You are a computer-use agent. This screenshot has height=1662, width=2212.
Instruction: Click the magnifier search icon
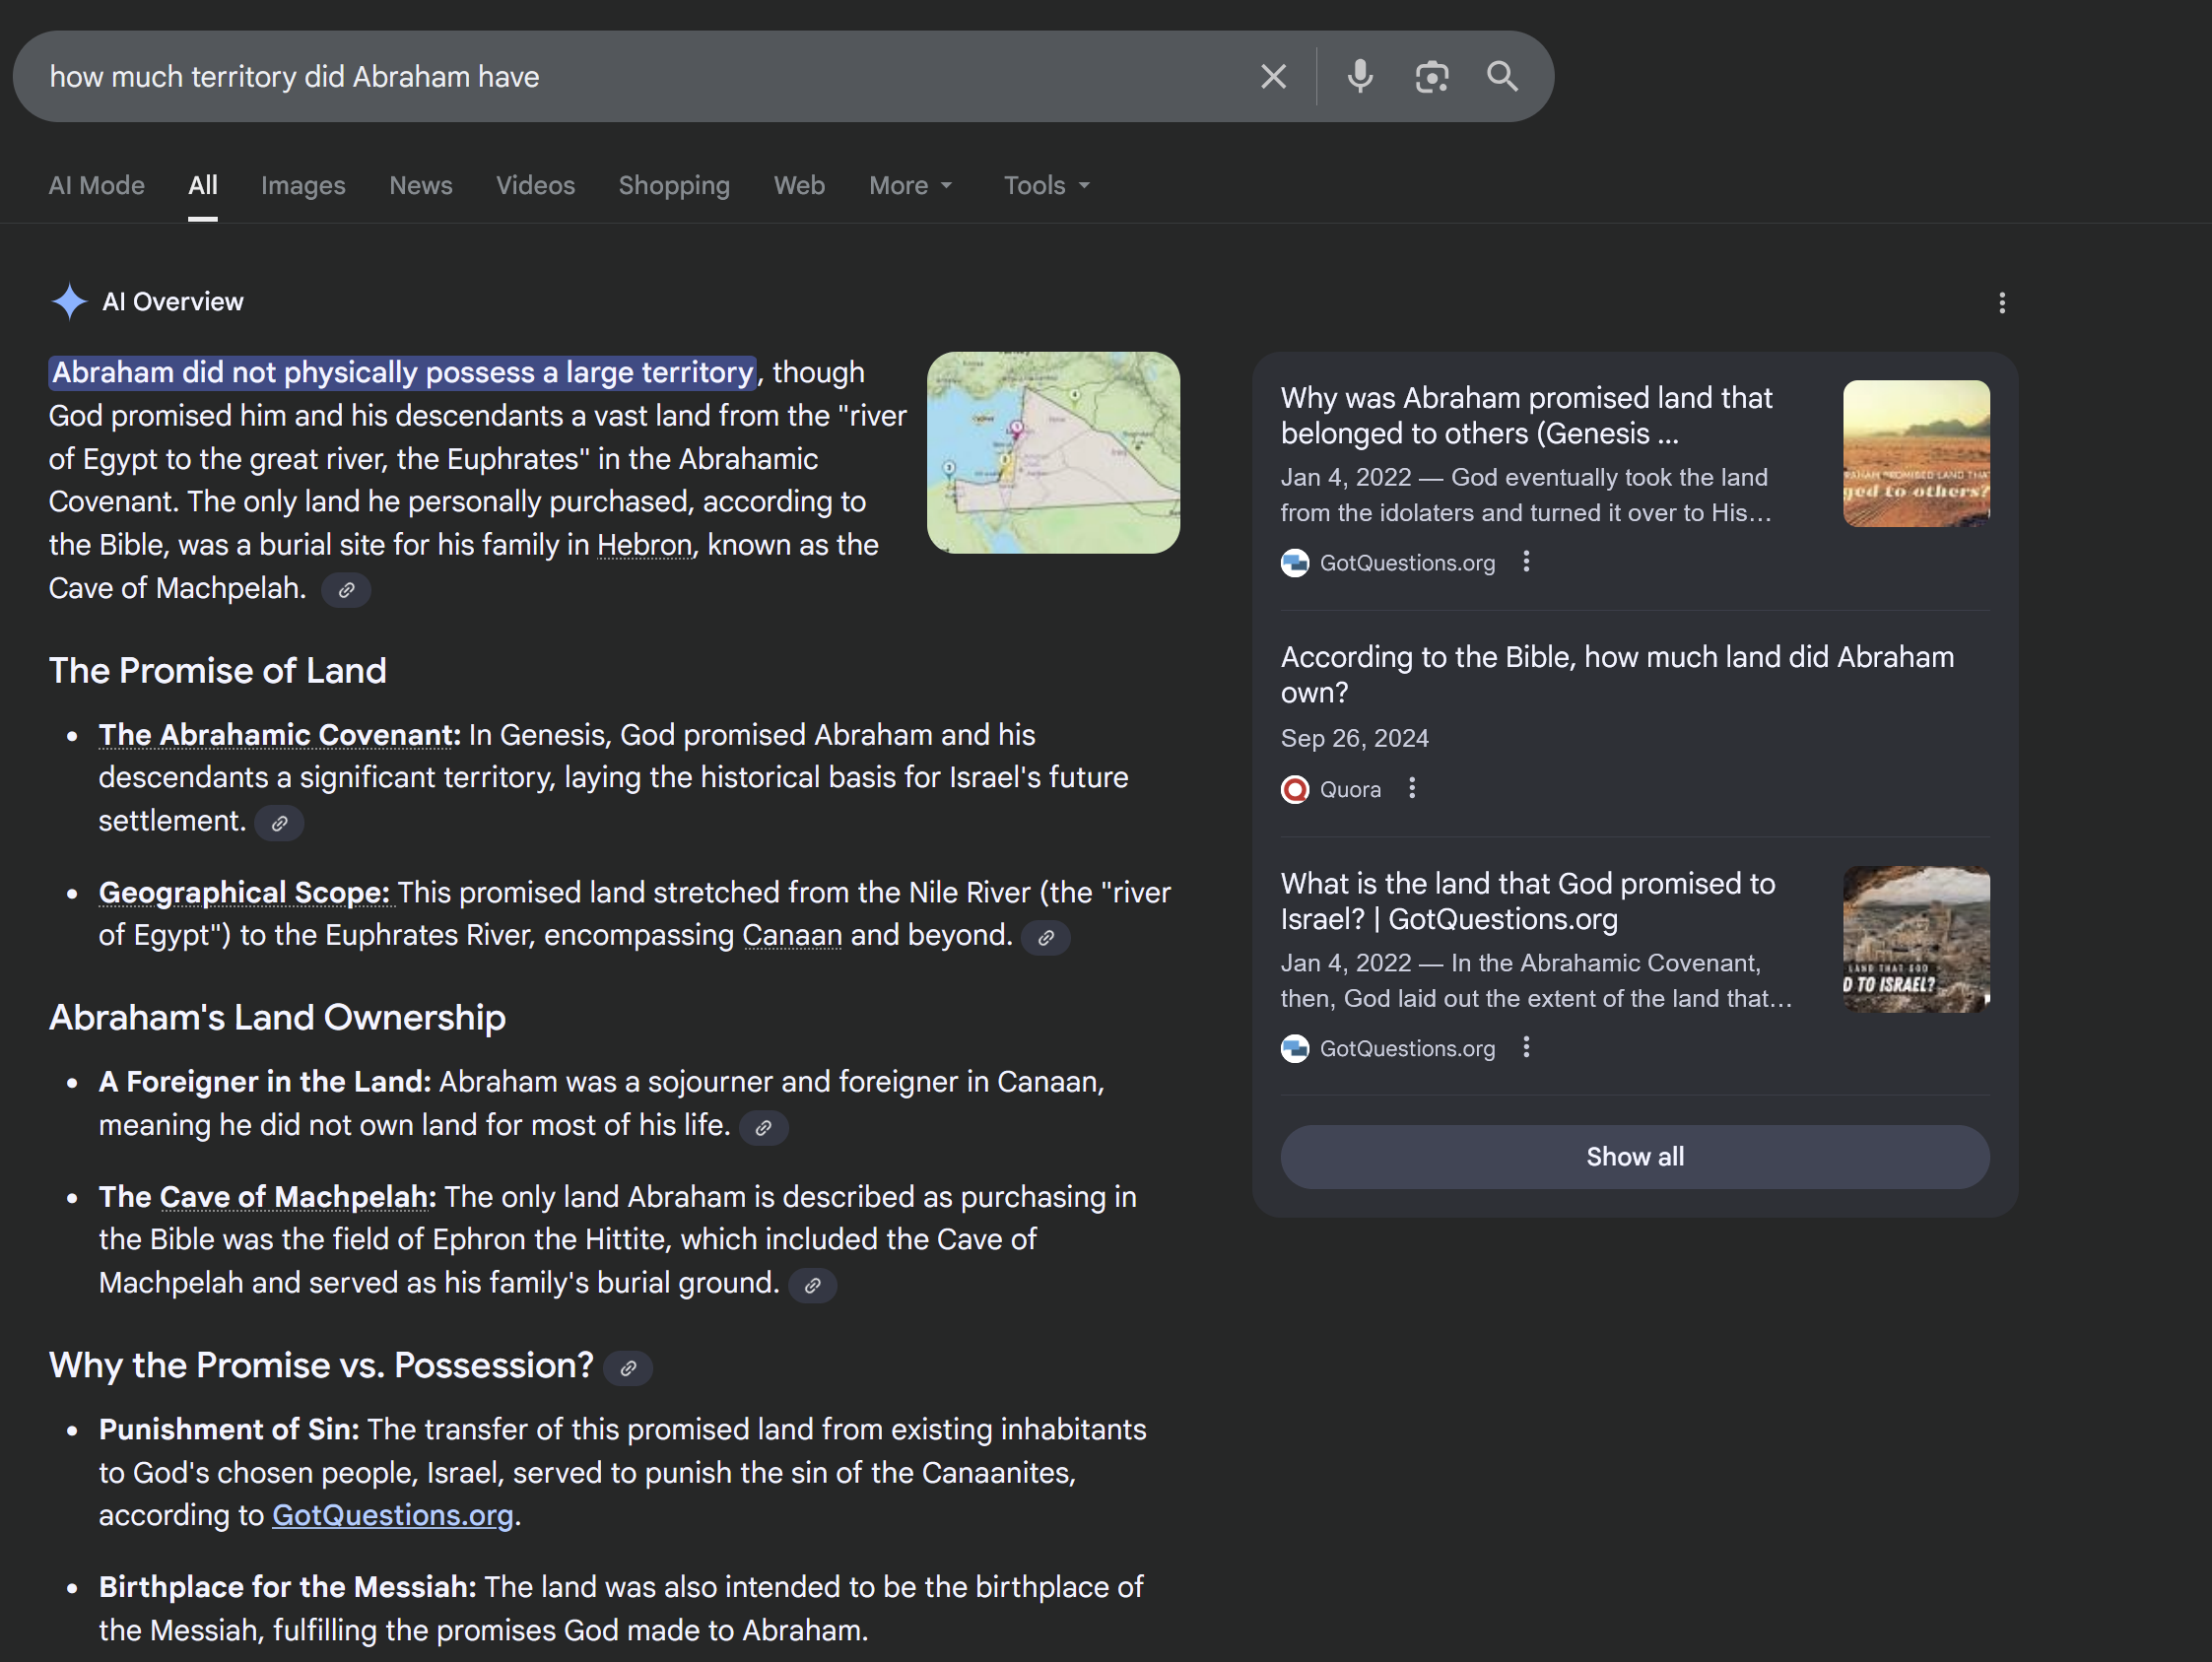1502,77
